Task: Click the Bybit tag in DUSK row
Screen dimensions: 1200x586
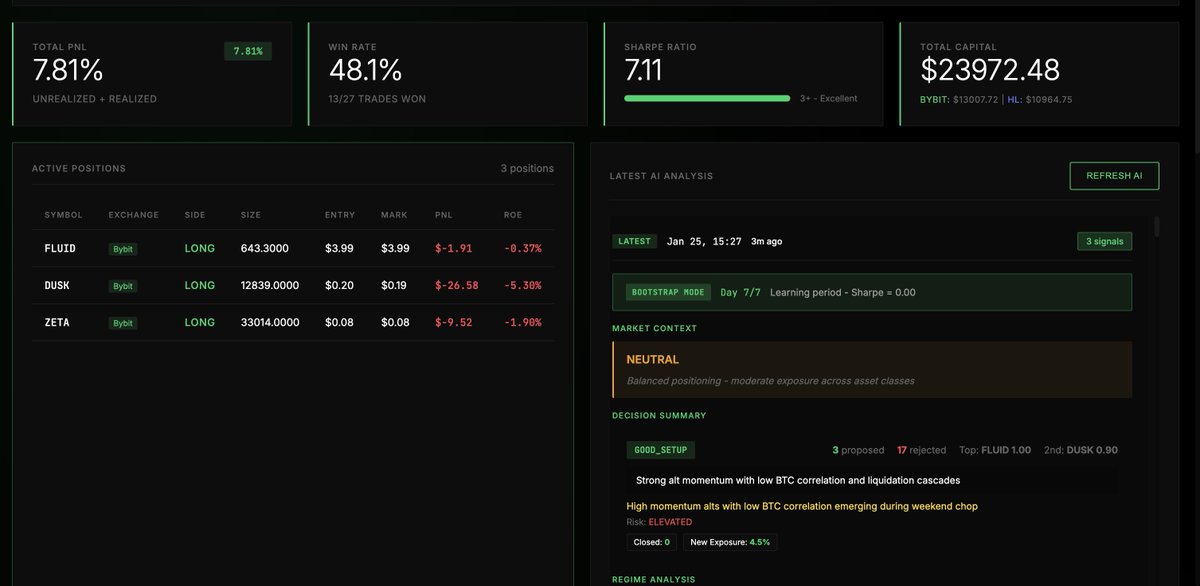Action: (x=123, y=286)
